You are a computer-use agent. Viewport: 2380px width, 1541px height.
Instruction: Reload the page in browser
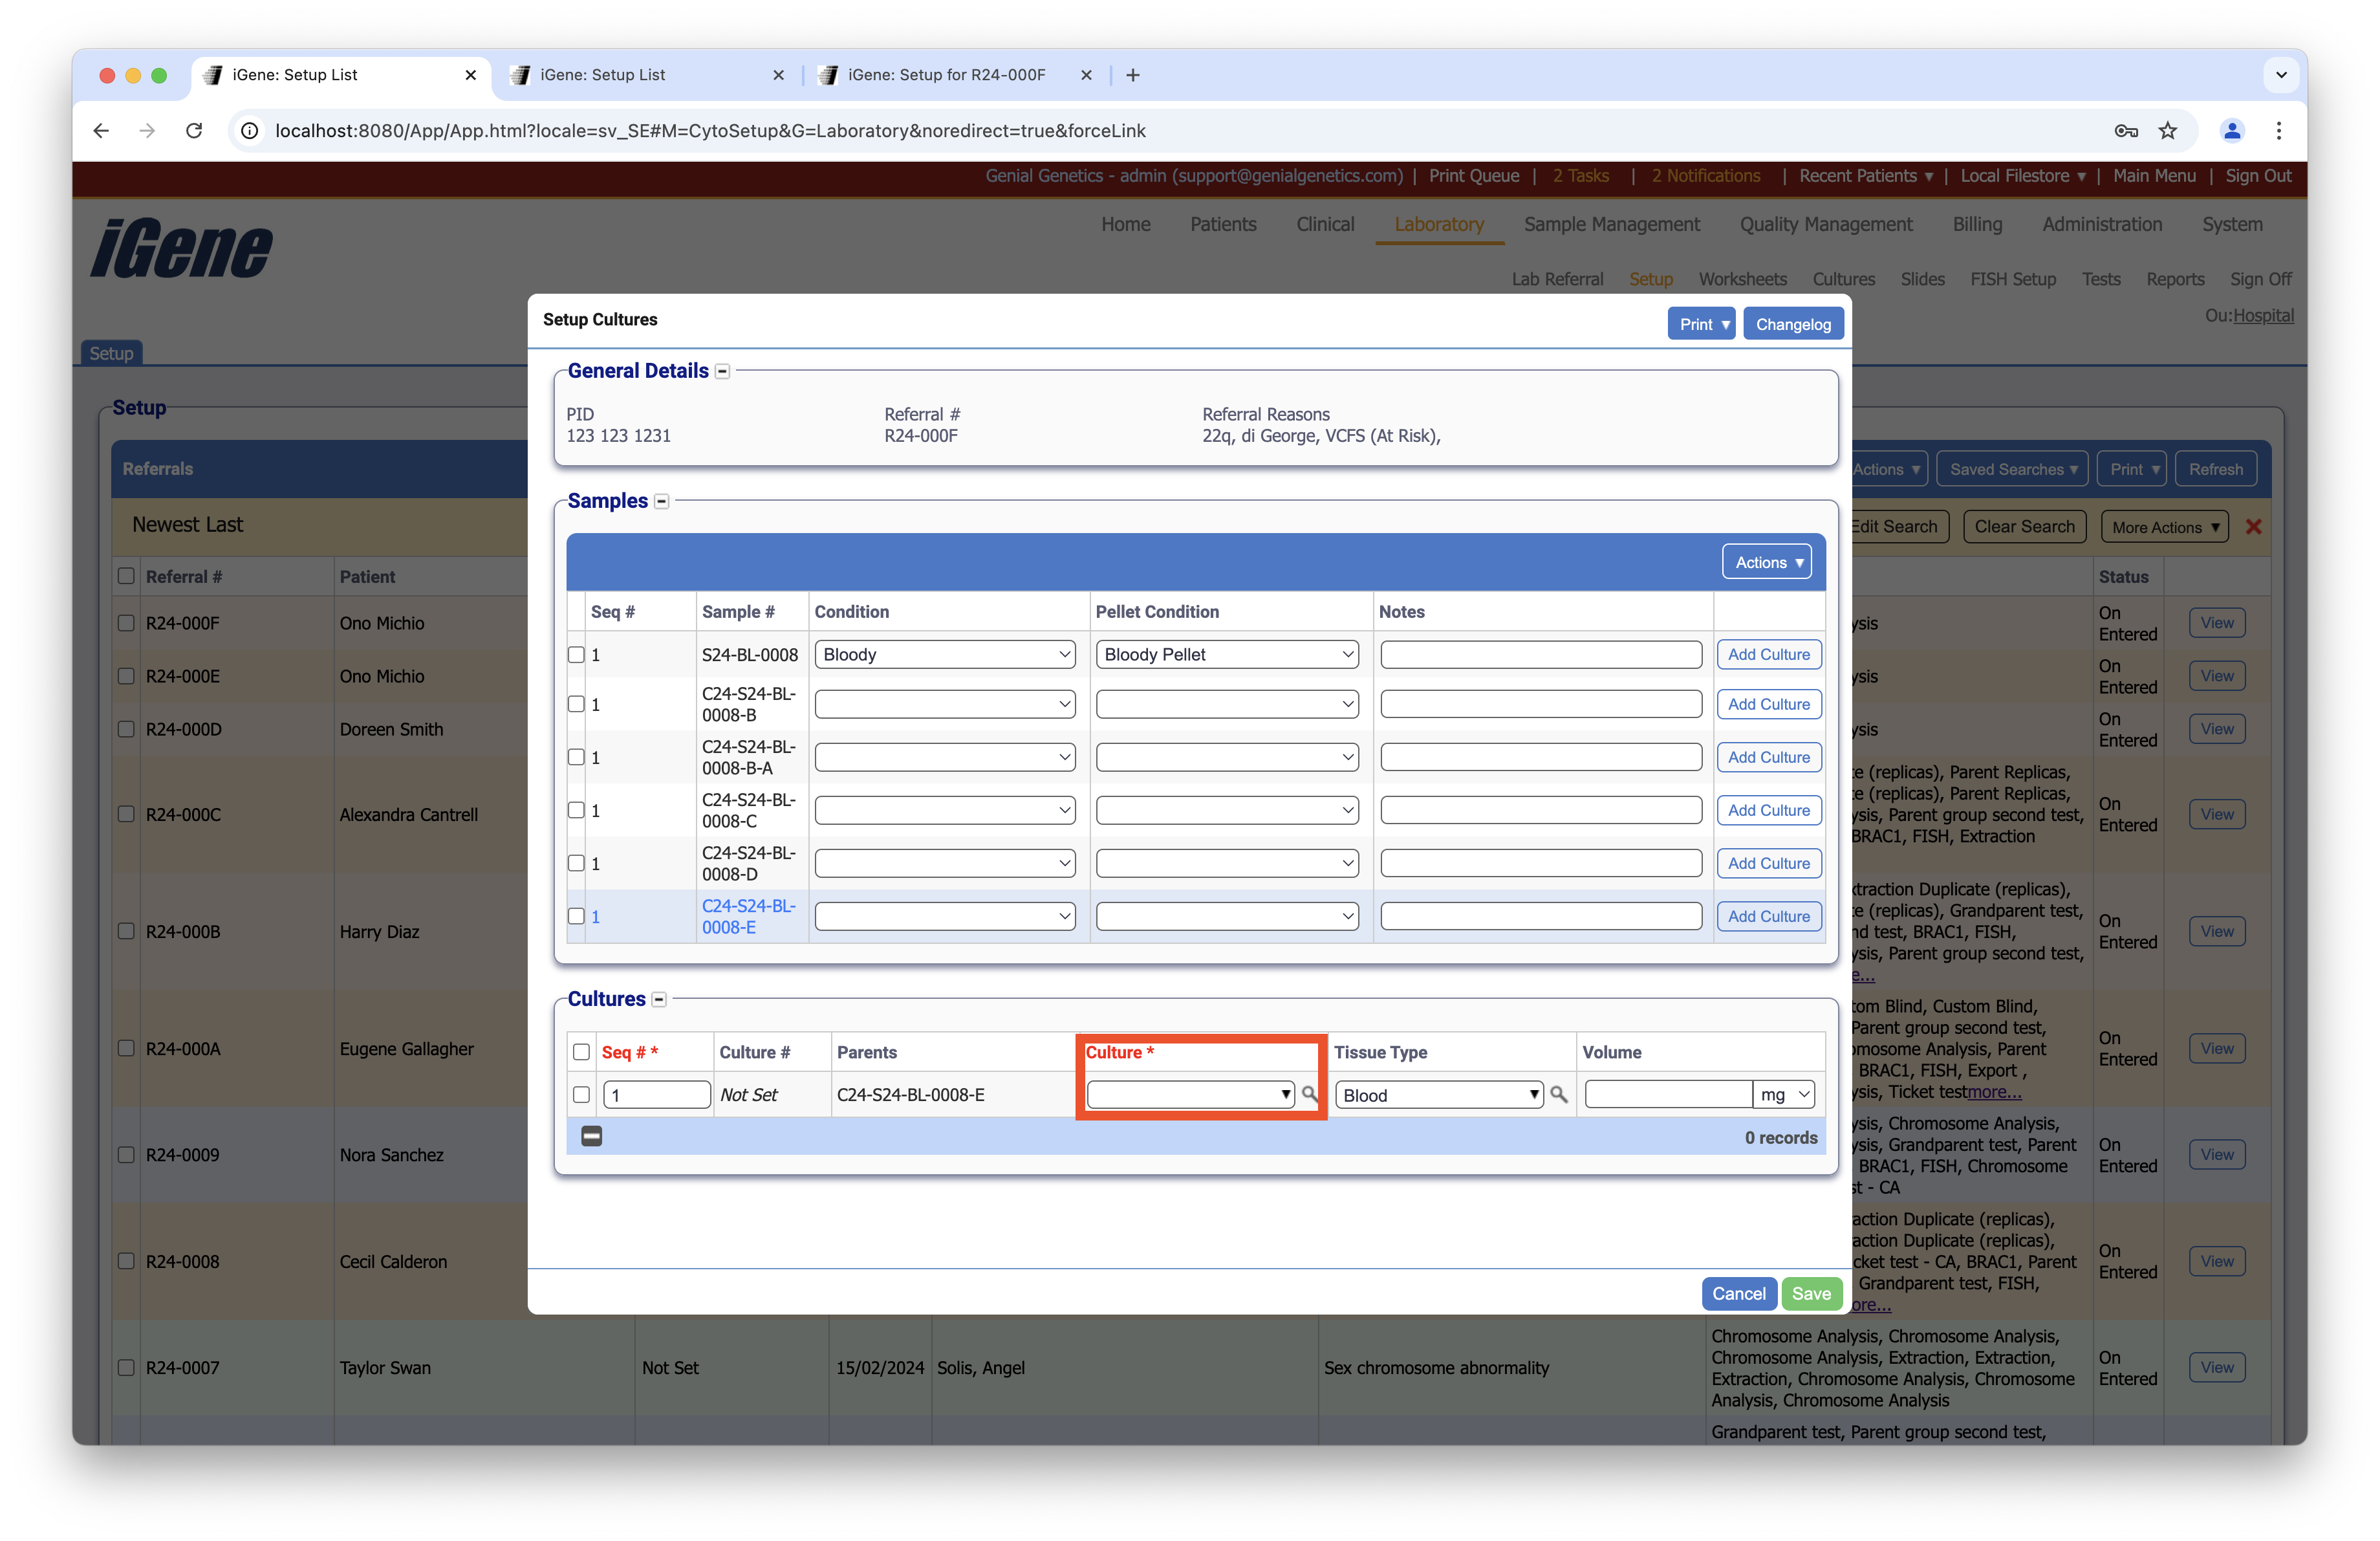[194, 131]
